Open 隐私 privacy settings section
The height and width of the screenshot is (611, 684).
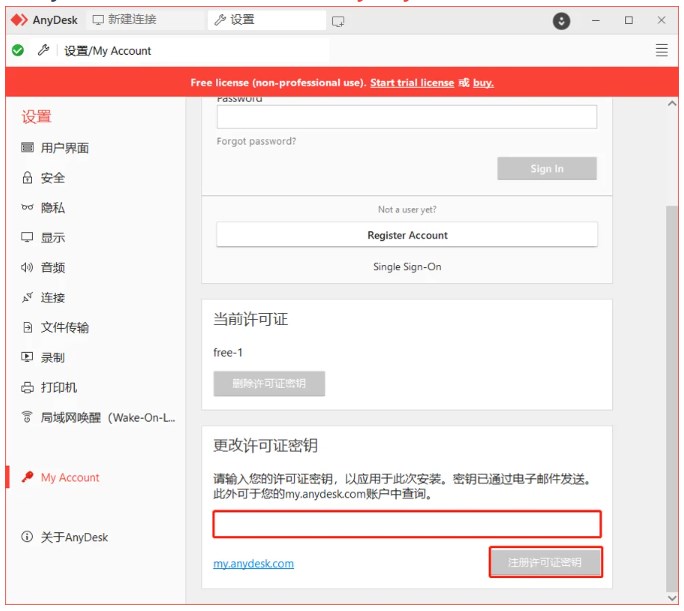(52, 208)
